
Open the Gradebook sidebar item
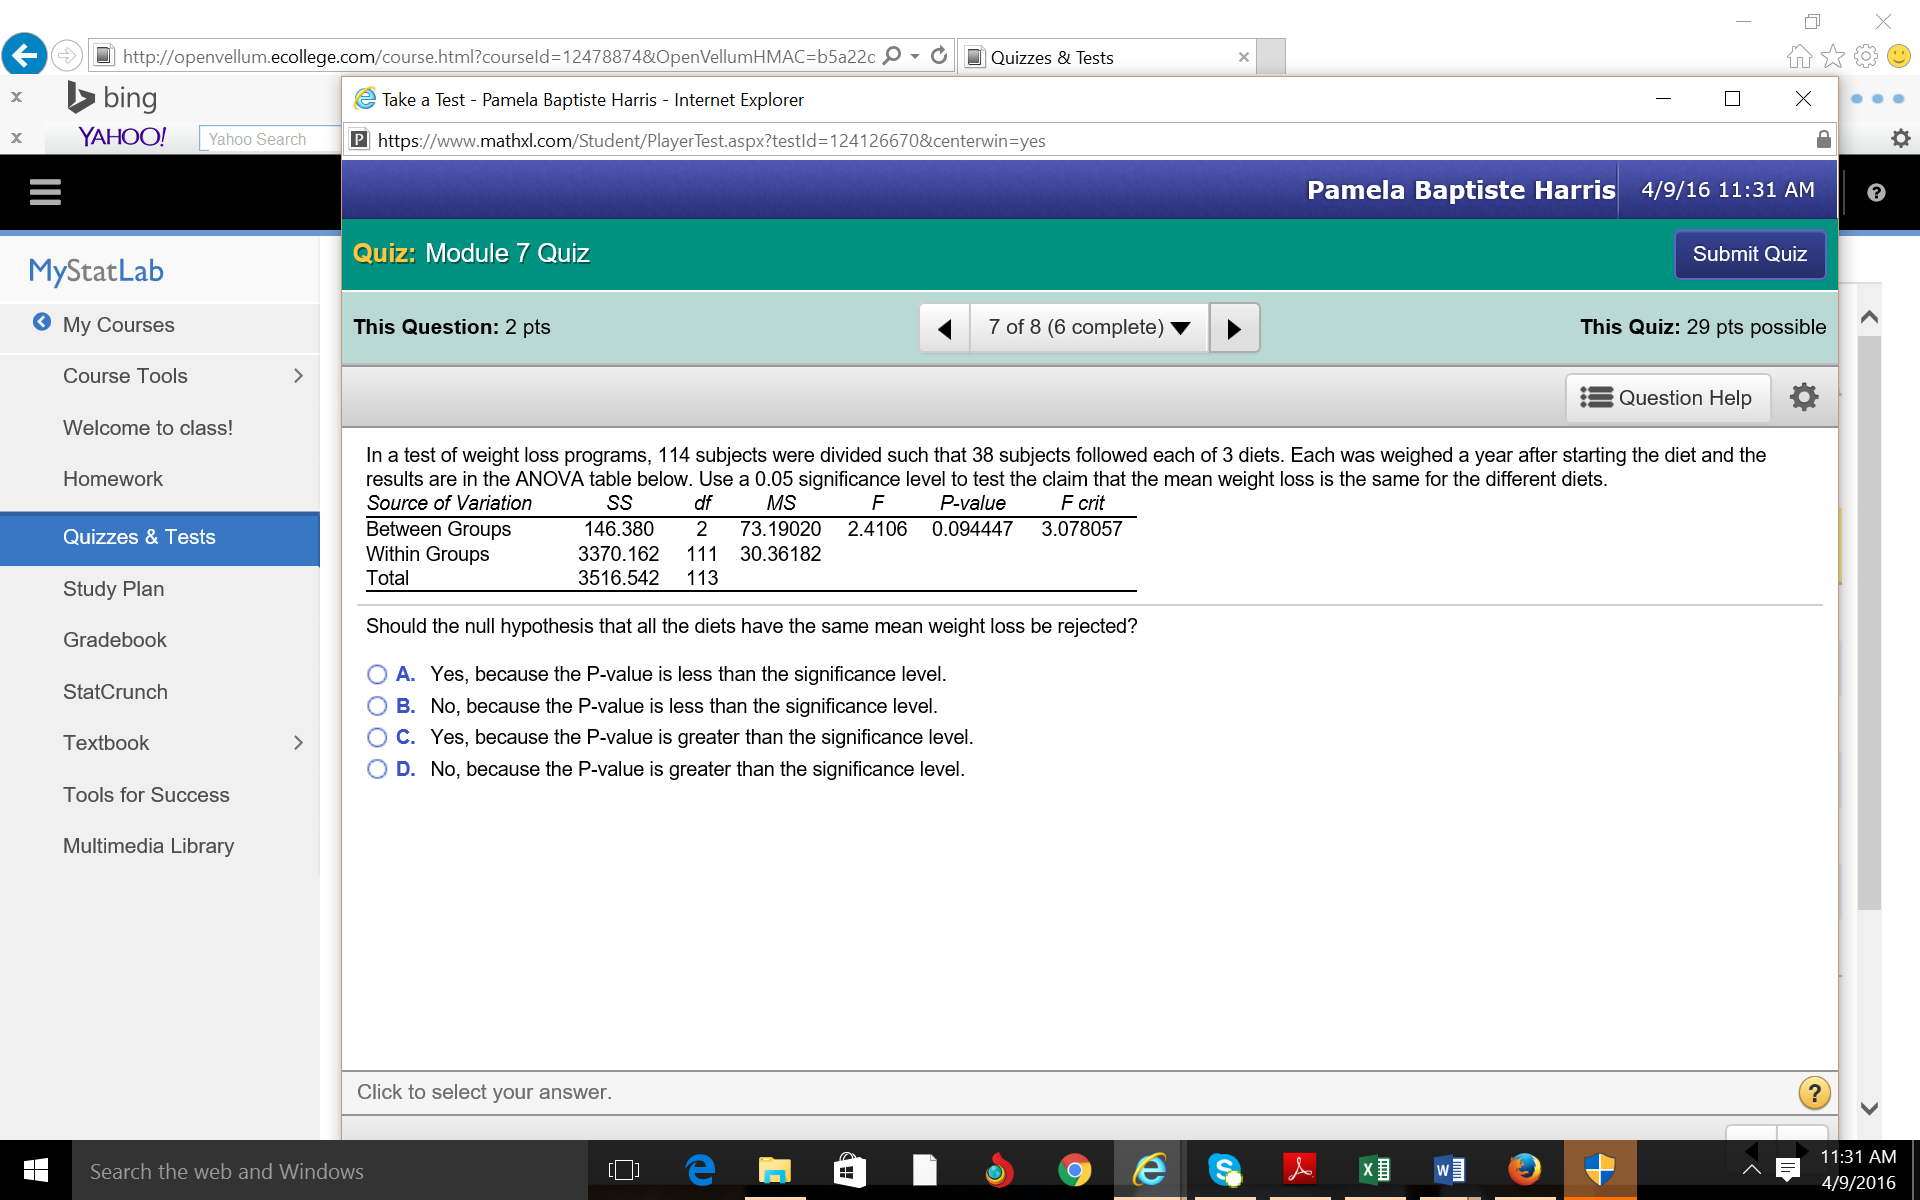114,640
